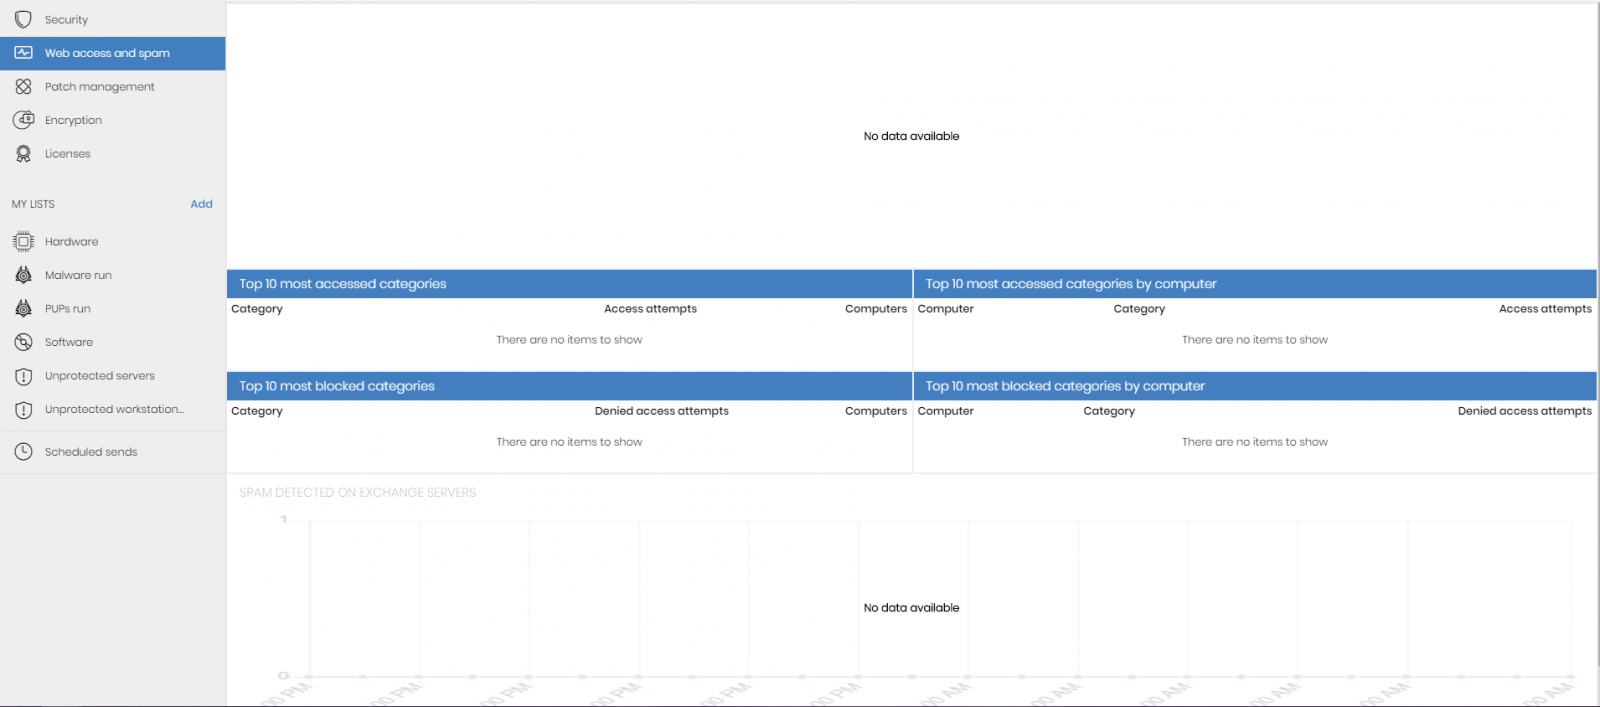Open the Patch management dashboard

[113, 87]
